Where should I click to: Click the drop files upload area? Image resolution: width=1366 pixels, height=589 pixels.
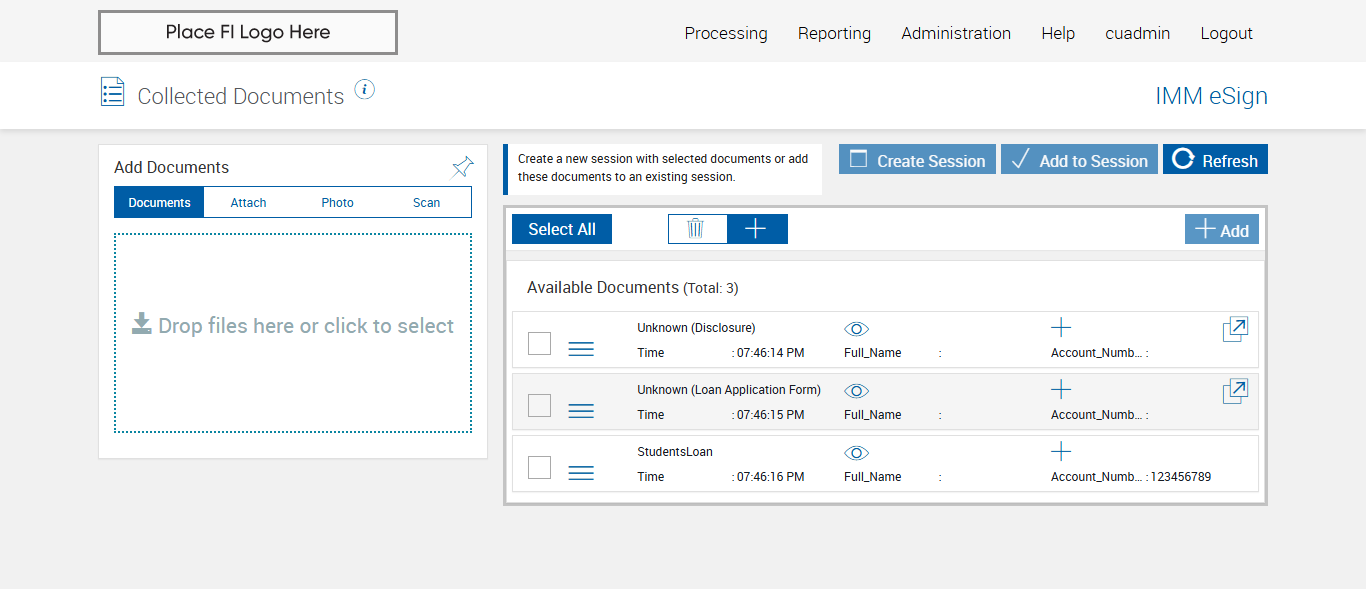[293, 332]
